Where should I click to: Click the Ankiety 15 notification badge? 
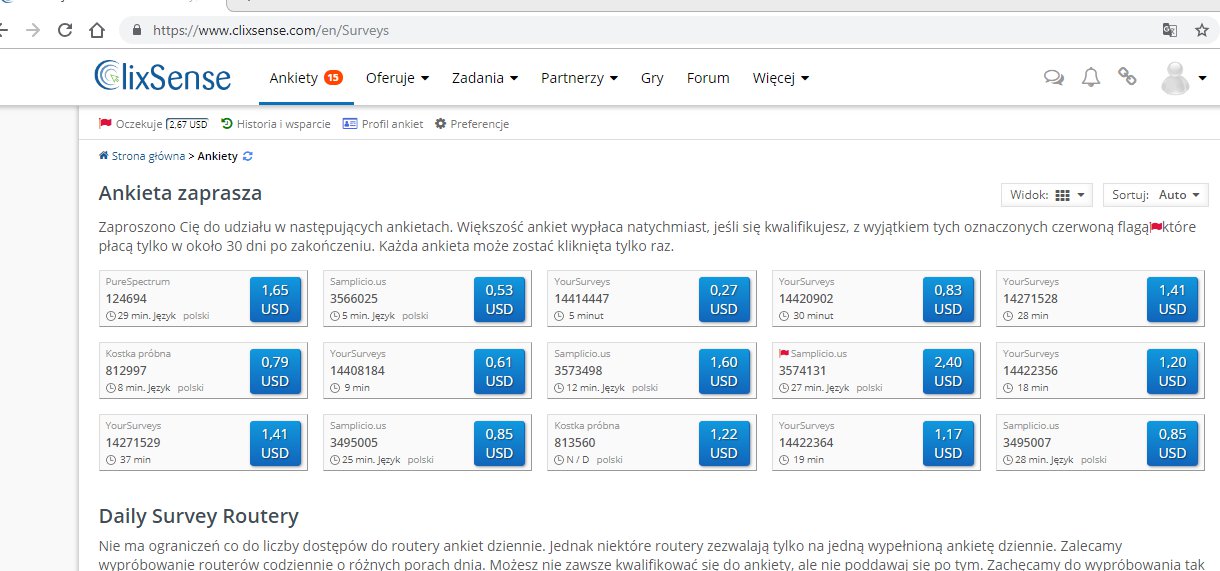[333, 77]
